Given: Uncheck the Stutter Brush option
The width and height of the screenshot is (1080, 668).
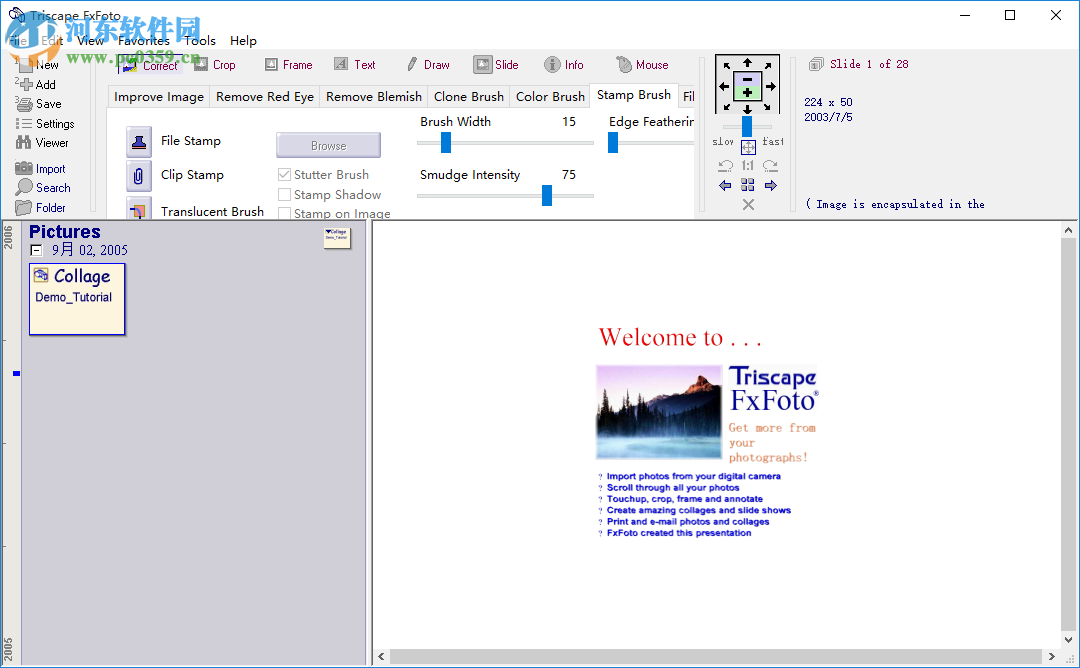Looking at the screenshot, I should (x=284, y=174).
